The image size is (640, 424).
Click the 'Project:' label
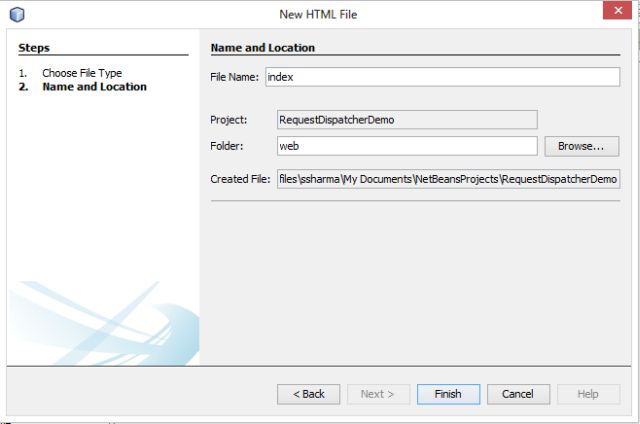click(229, 120)
